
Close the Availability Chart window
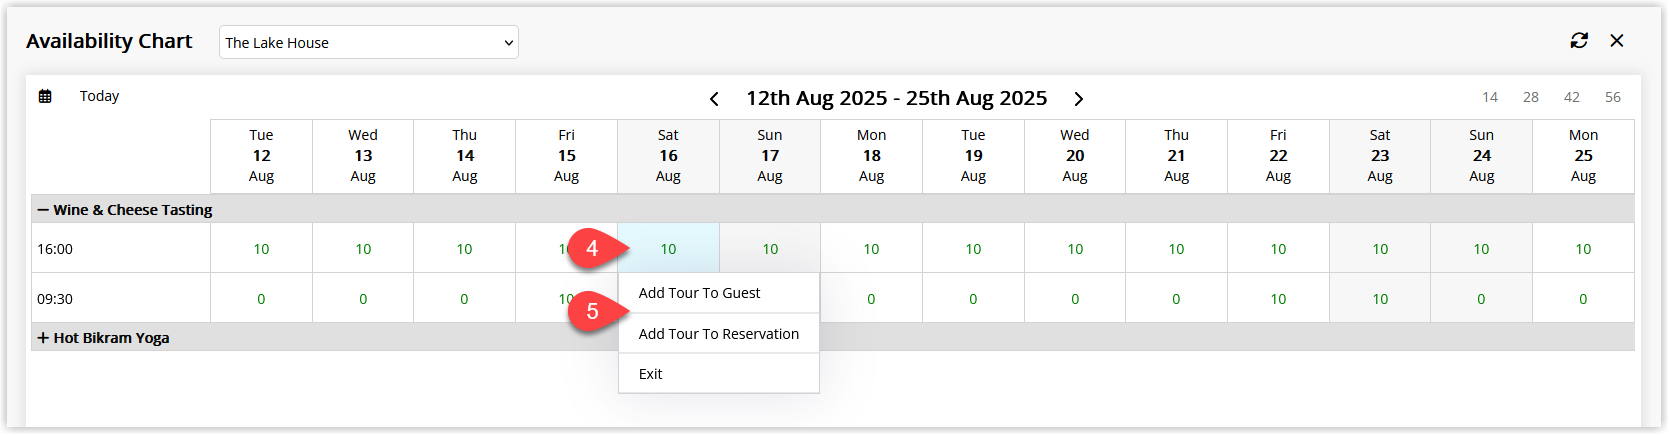(1617, 41)
